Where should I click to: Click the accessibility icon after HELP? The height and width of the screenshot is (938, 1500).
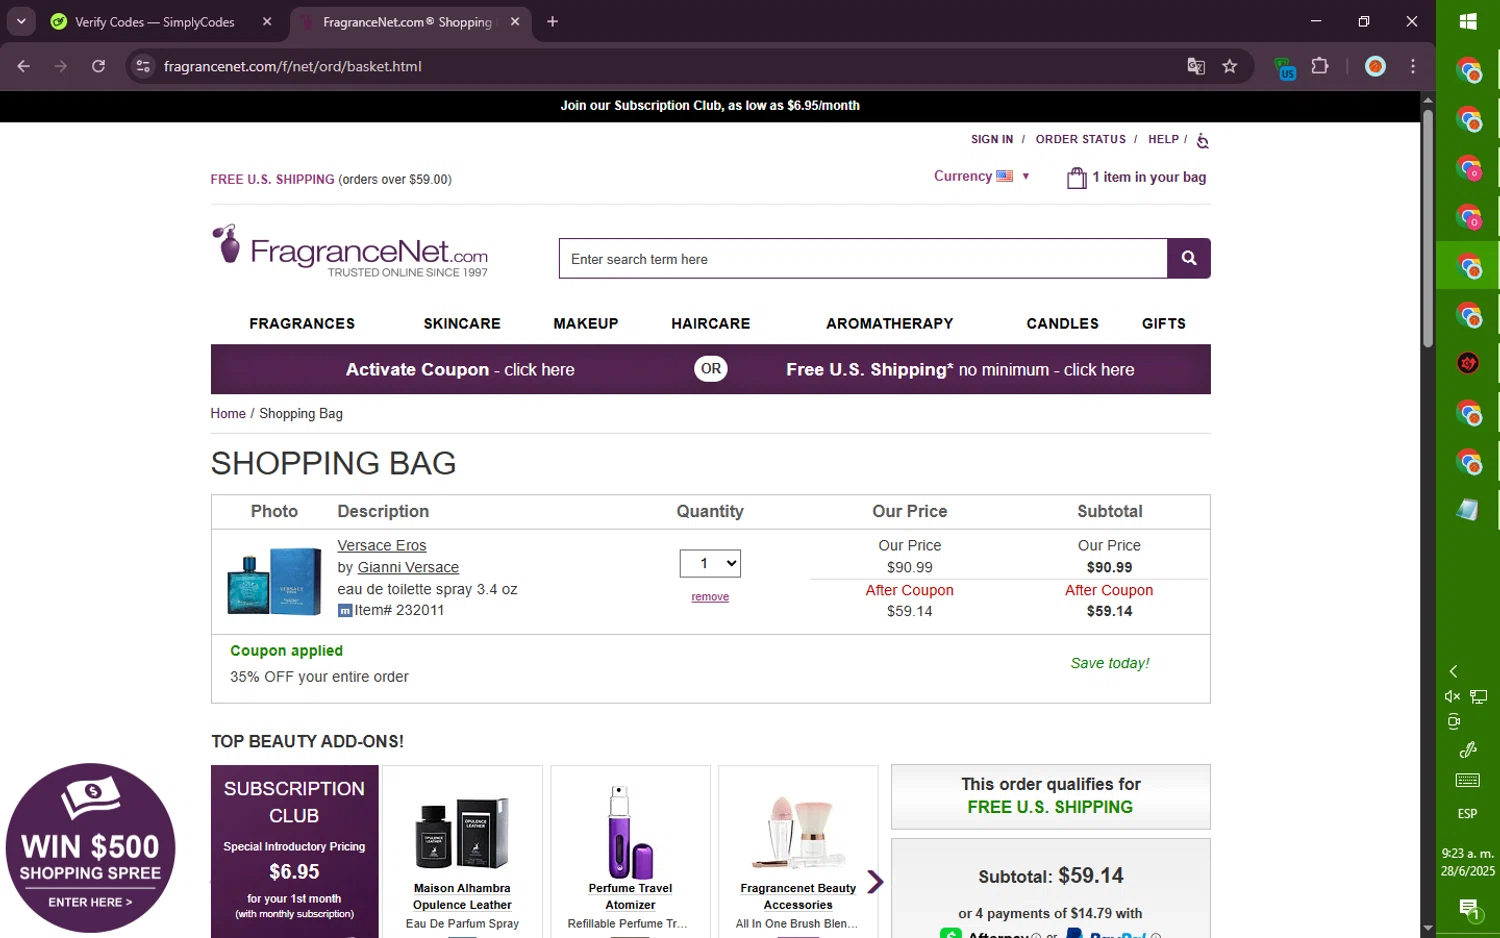tap(1202, 141)
